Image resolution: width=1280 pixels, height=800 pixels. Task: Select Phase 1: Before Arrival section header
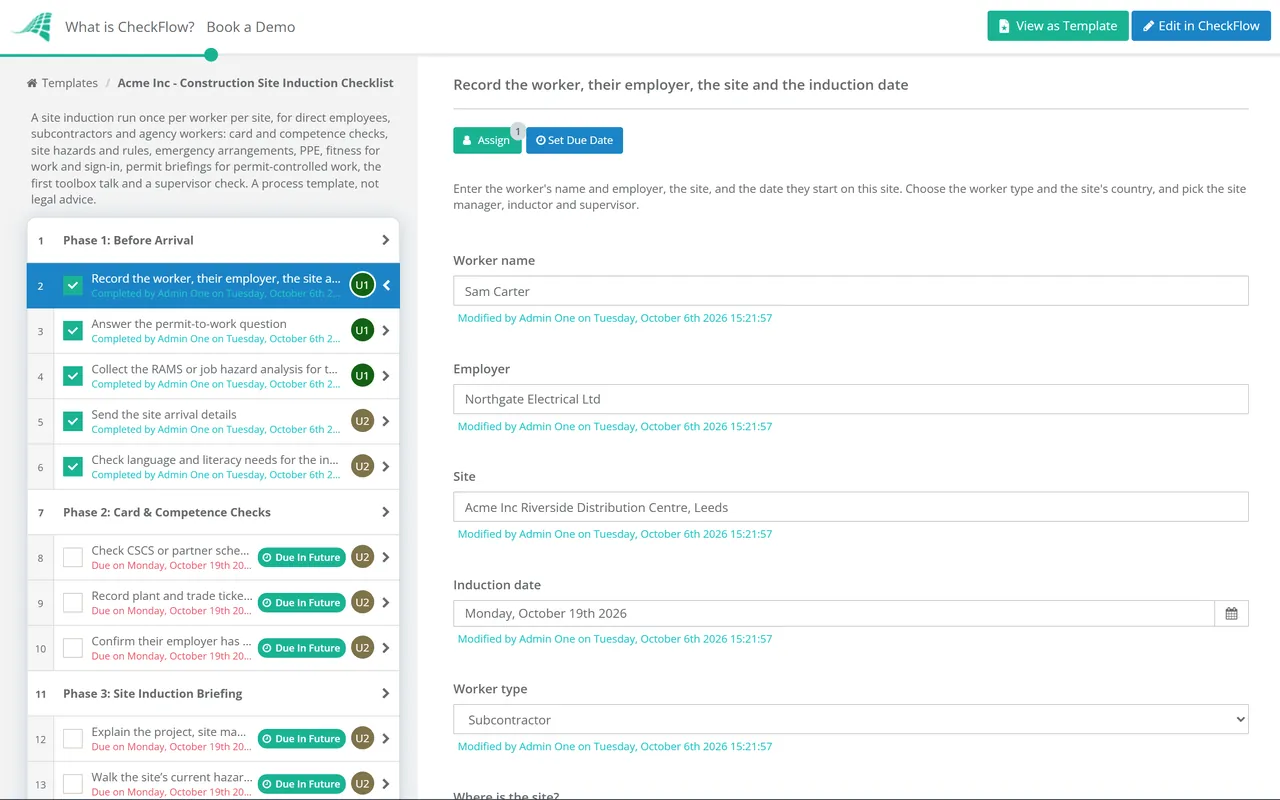click(213, 240)
